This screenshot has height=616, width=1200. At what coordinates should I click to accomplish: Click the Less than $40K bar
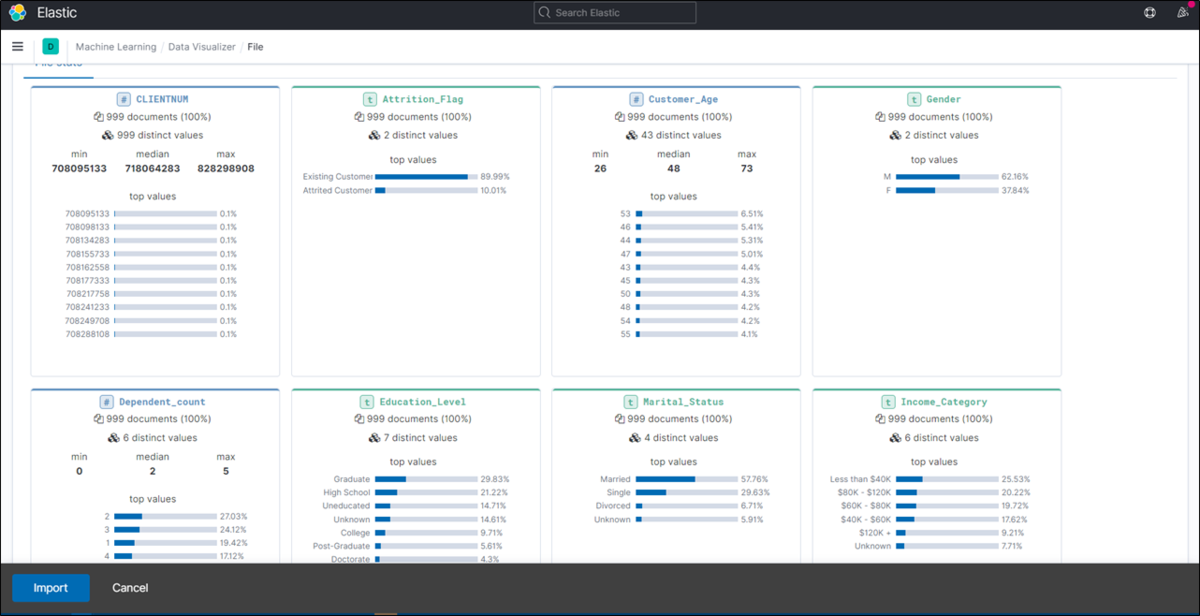click(x=947, y=479)
